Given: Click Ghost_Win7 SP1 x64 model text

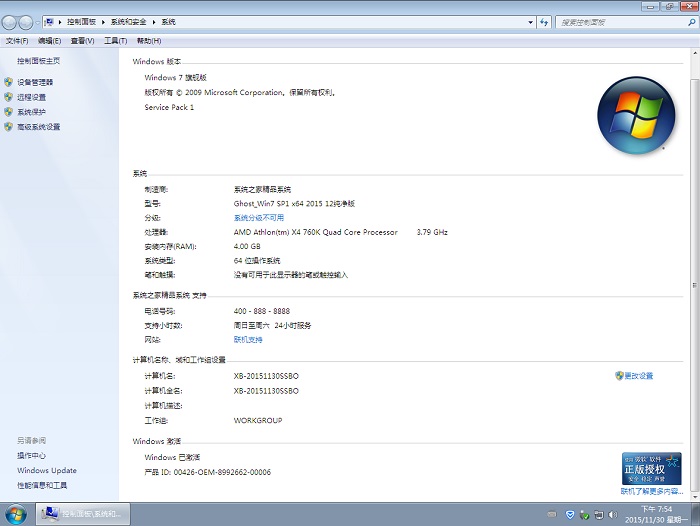Looking at the screenshot, I should [294, 203].
